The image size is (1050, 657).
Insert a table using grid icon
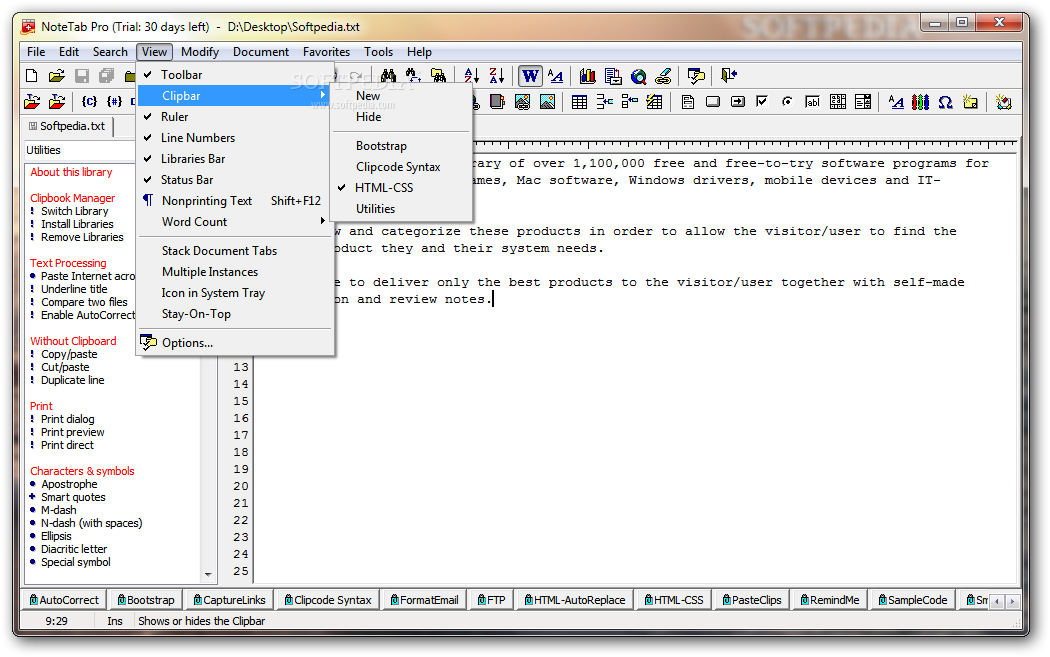point(579,102)
